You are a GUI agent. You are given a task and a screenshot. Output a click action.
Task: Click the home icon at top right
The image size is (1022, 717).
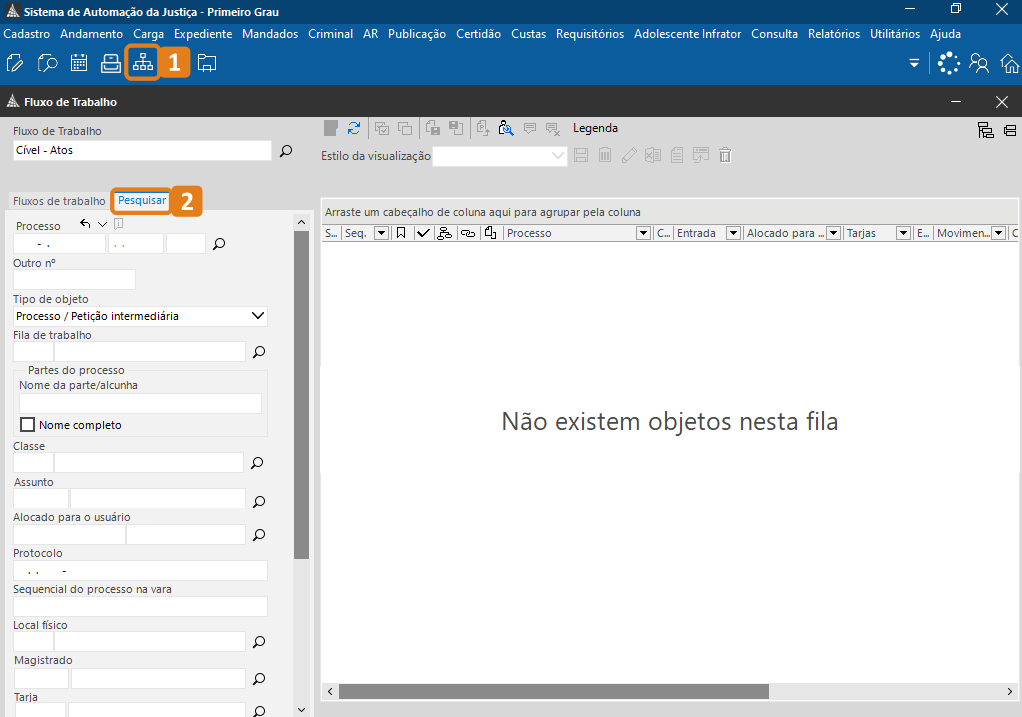point(1007,64)
